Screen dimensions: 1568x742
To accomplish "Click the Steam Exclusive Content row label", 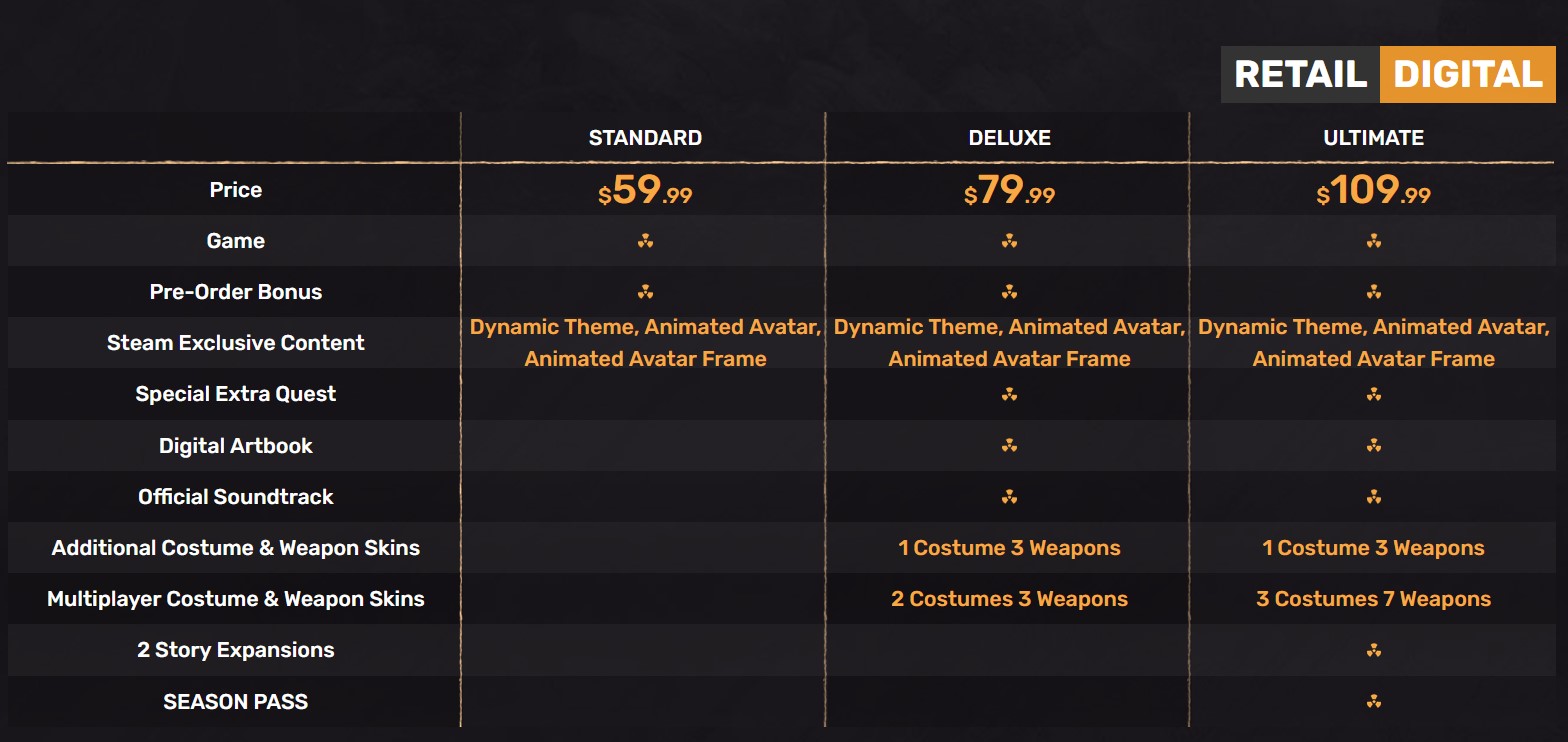I will pyautogui.click(x=236, y=343).
